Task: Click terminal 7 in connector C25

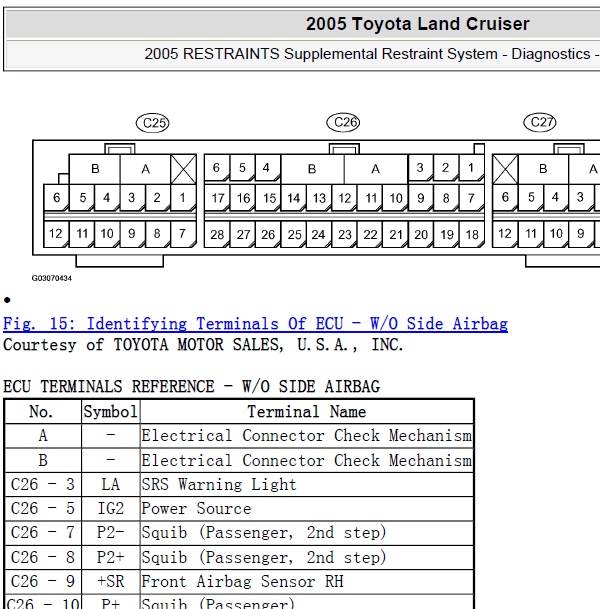Action: (x=183, y=234)
